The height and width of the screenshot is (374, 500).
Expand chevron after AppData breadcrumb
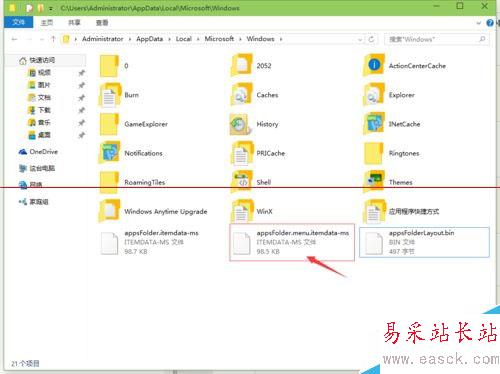[169, 39]
